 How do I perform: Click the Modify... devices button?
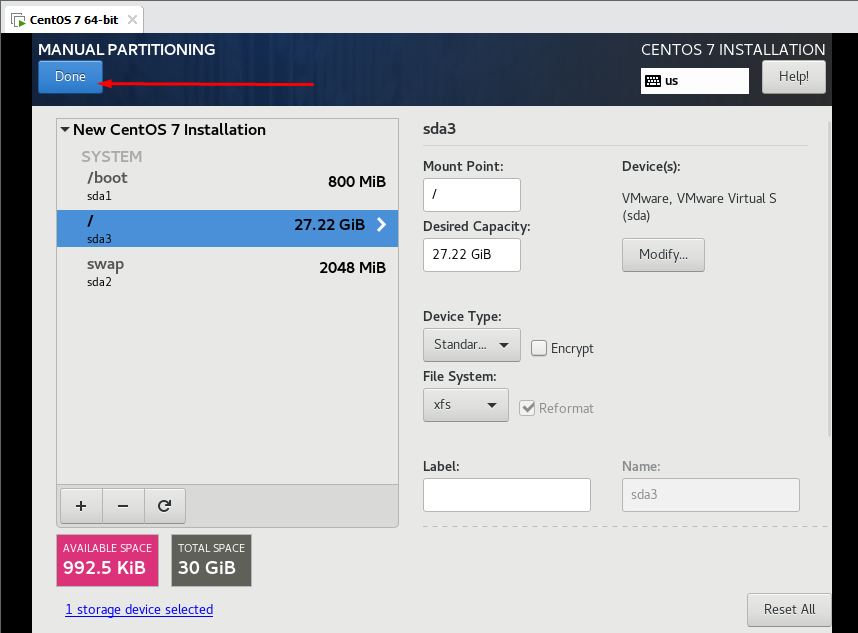[663, 254]
